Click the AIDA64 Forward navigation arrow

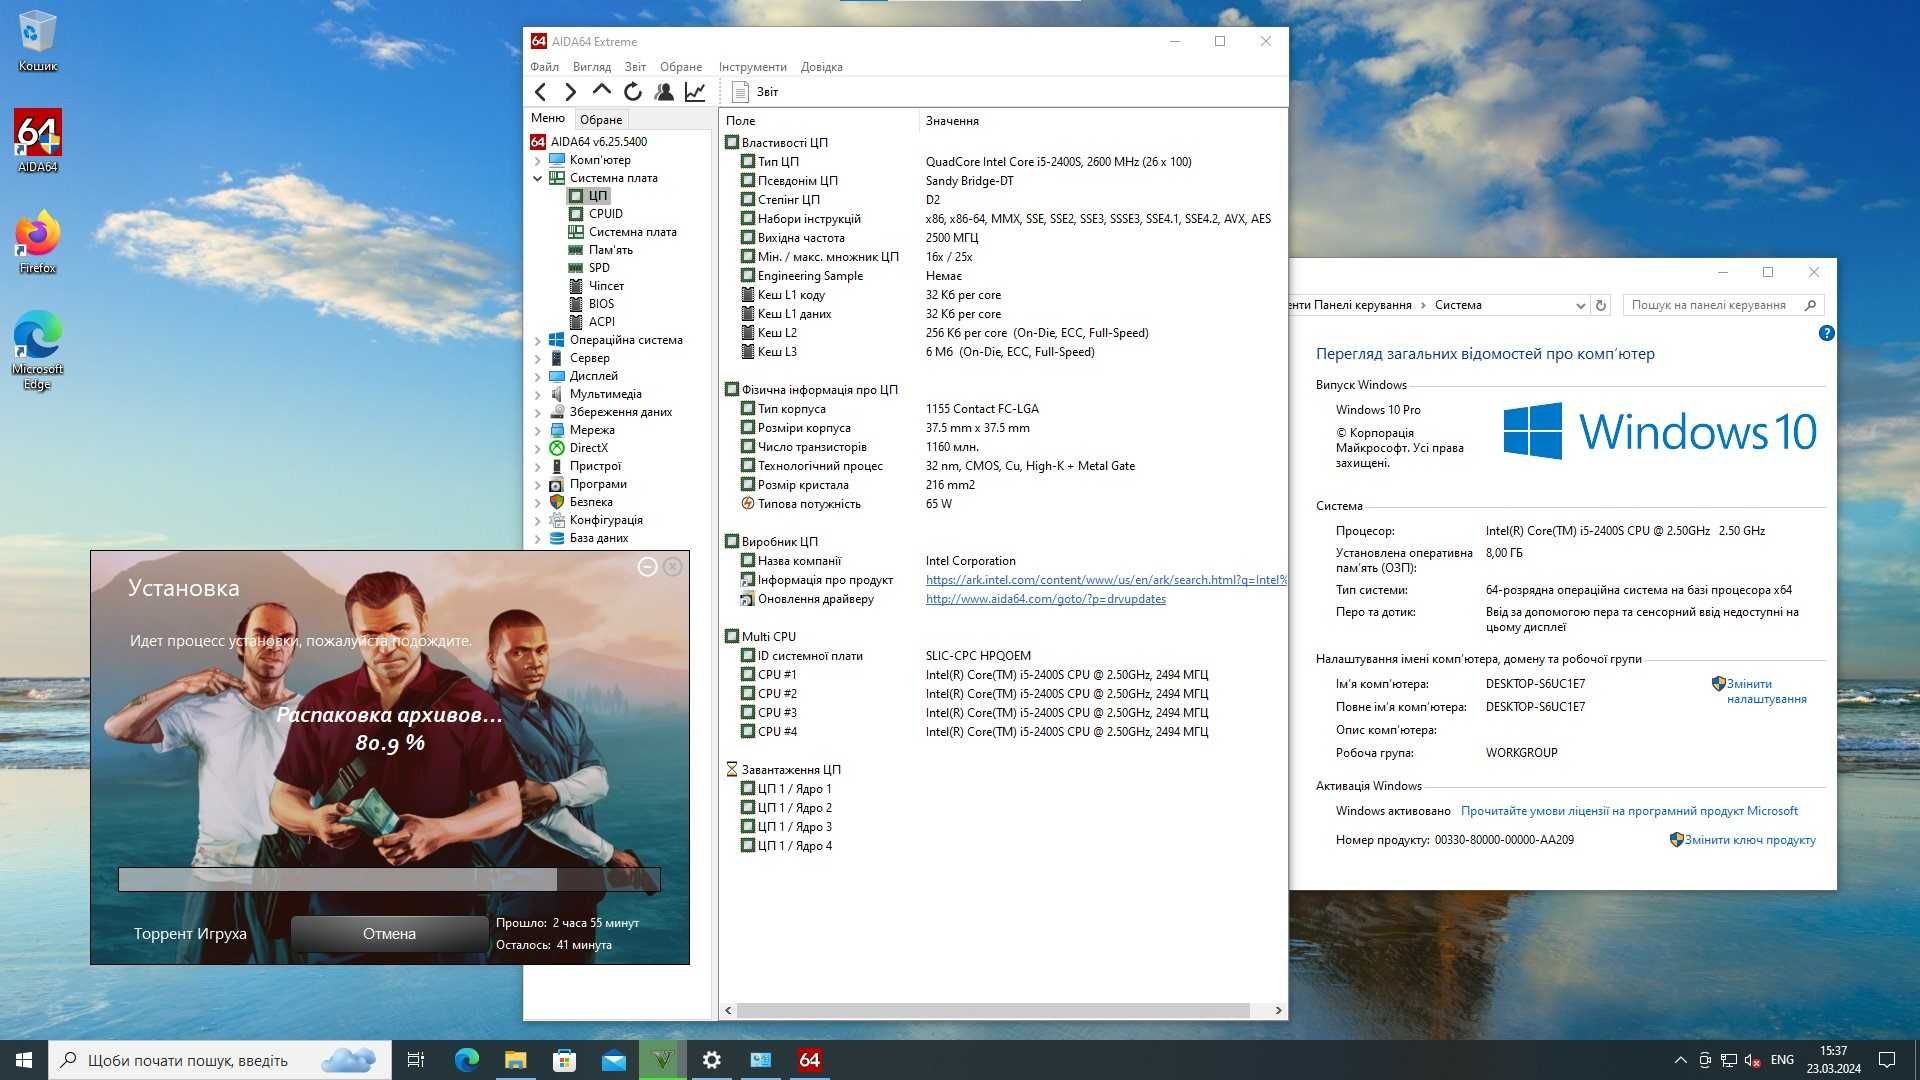[x=571, y=92]
